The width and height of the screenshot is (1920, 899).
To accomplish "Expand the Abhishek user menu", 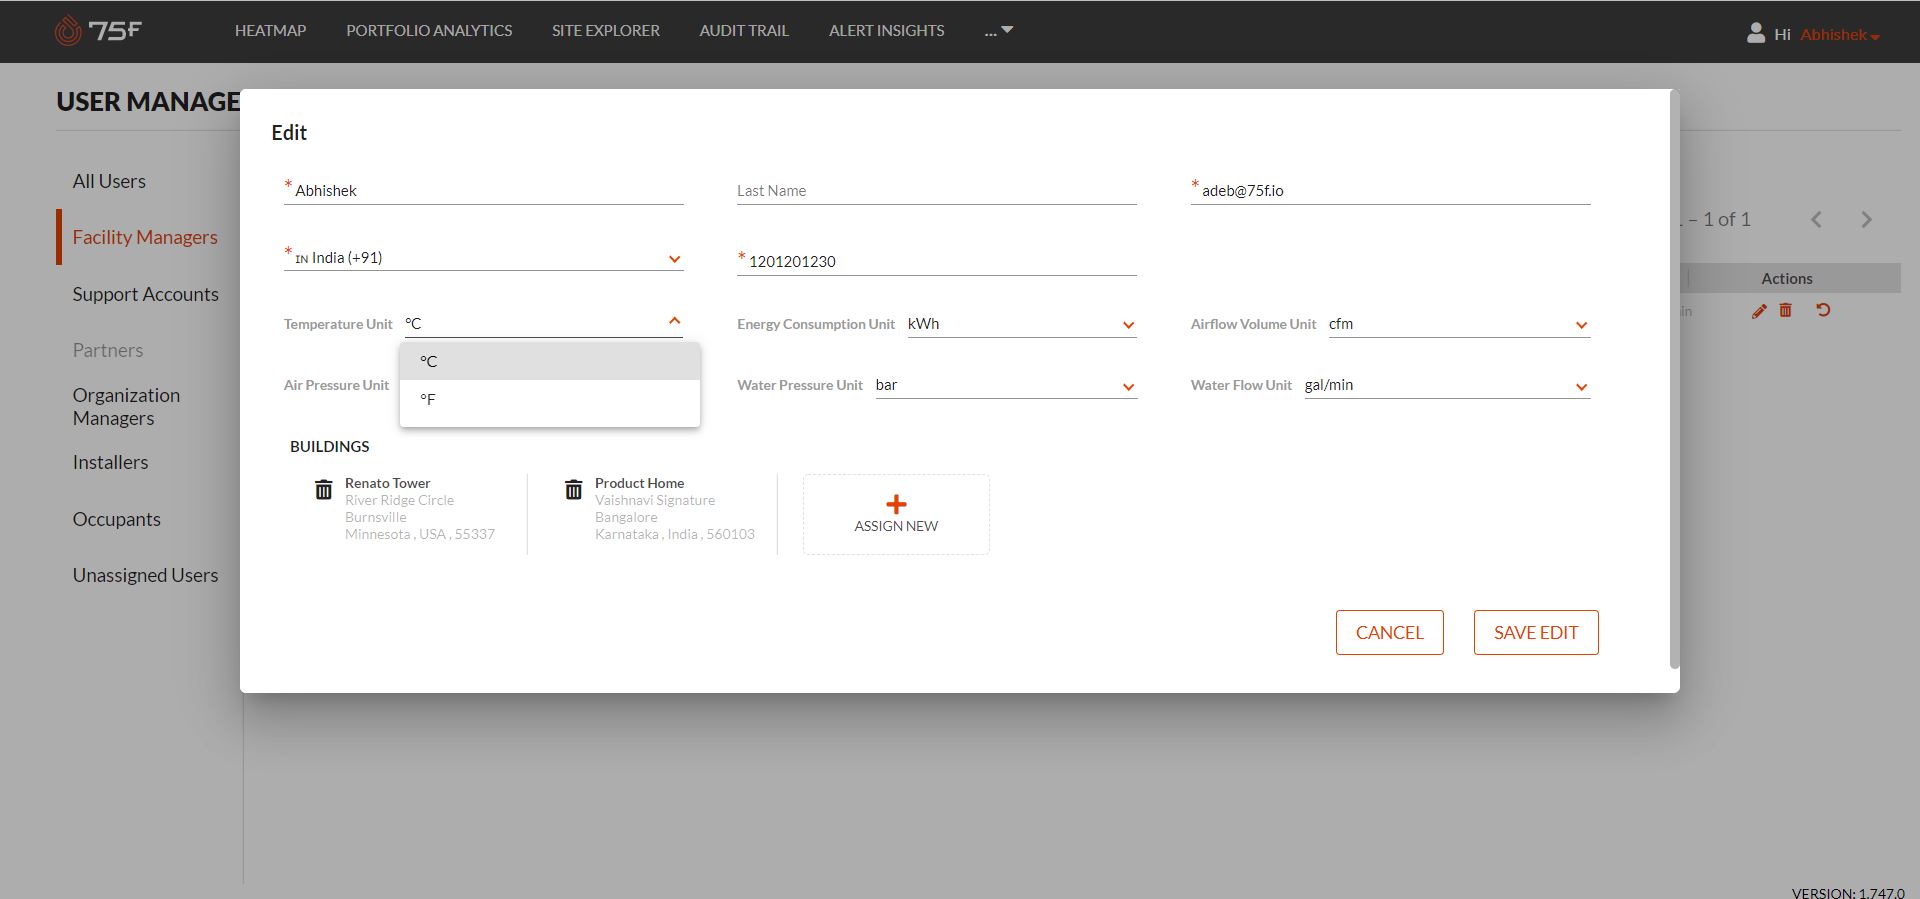I will click(x=1840, y=35).
